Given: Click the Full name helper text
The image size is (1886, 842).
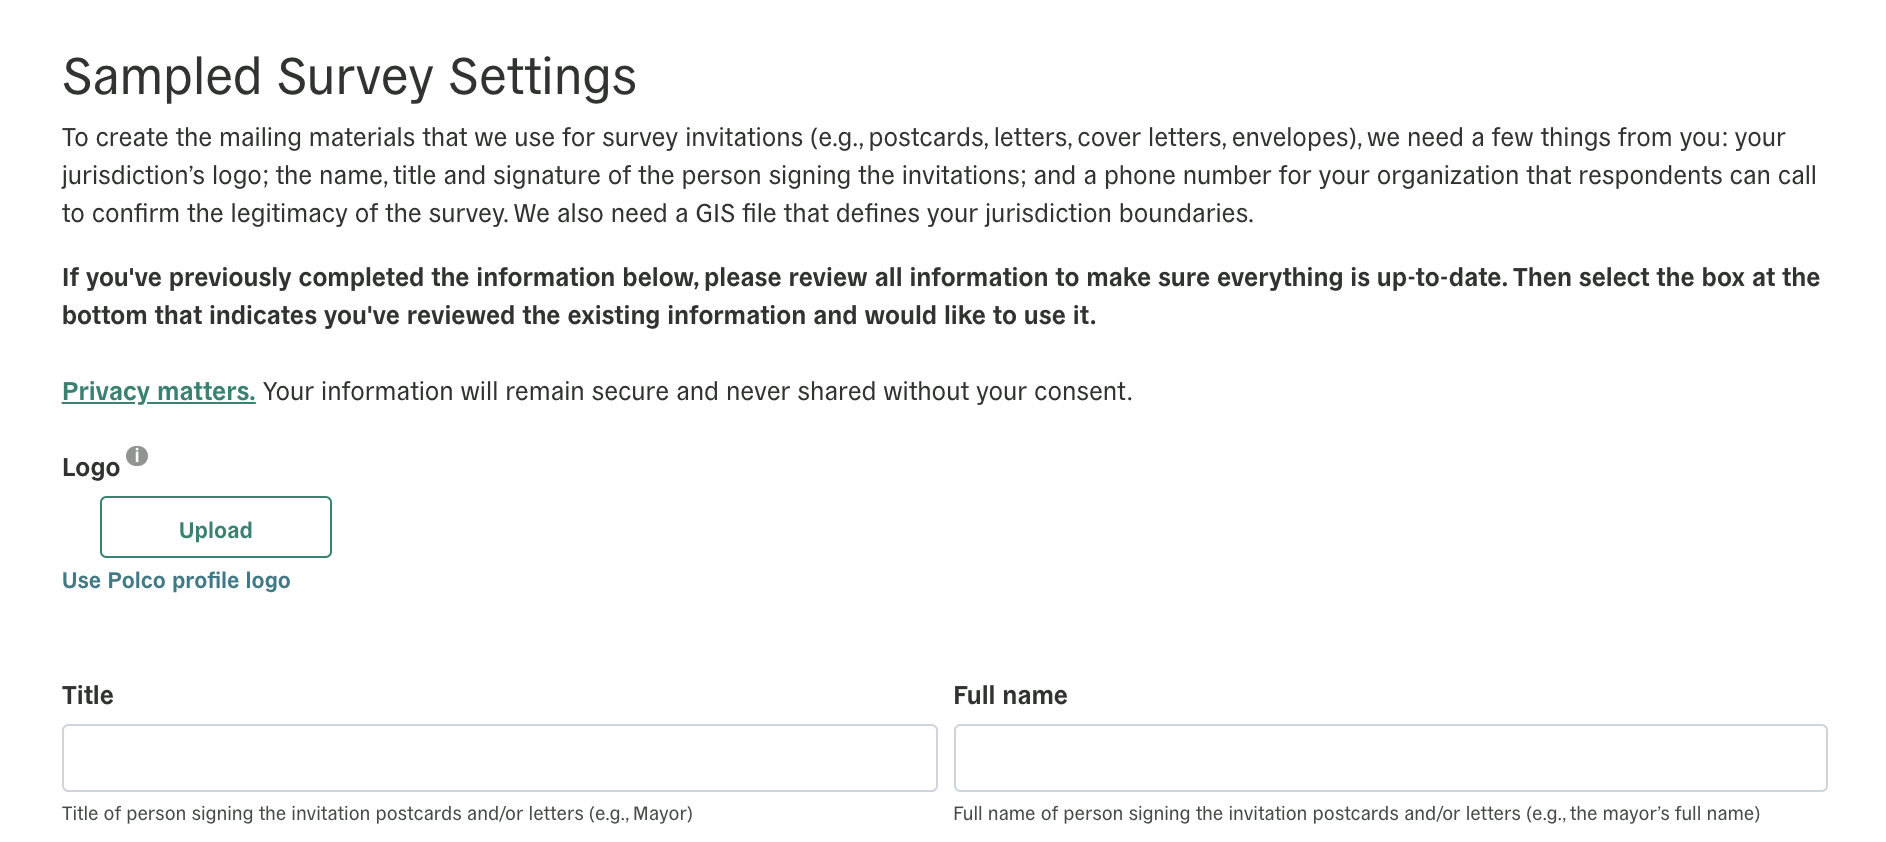Looking at the screenshot, I should [1356, 814].
